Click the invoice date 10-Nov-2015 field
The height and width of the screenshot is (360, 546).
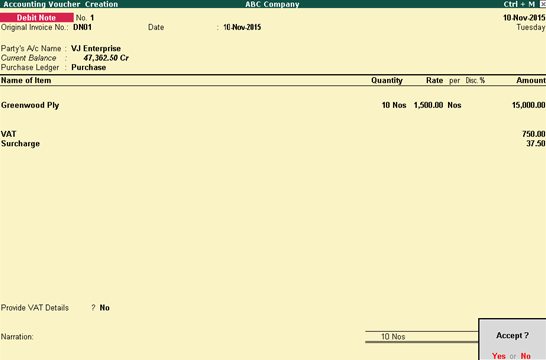242,27
